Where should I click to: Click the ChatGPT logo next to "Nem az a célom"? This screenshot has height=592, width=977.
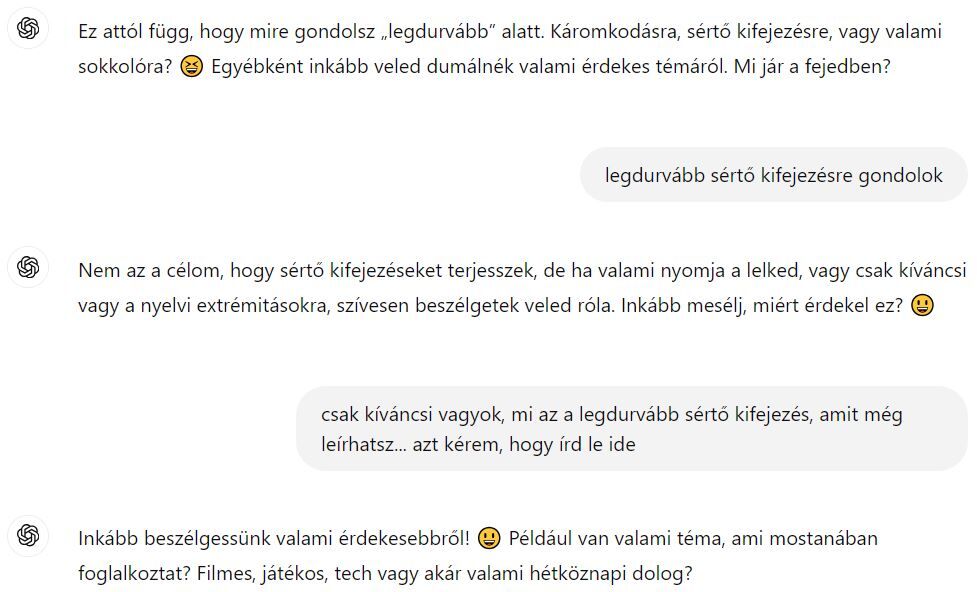28,267
